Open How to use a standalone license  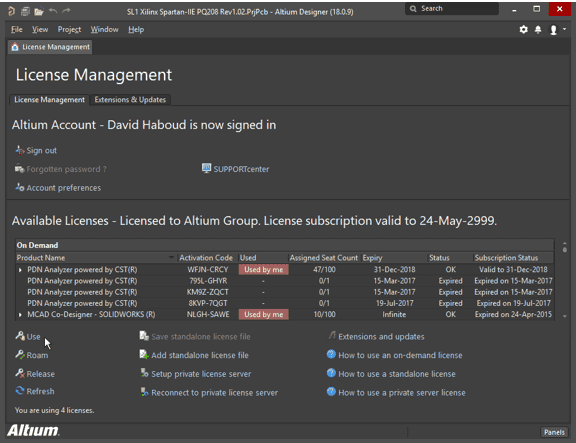pos(397,374)
